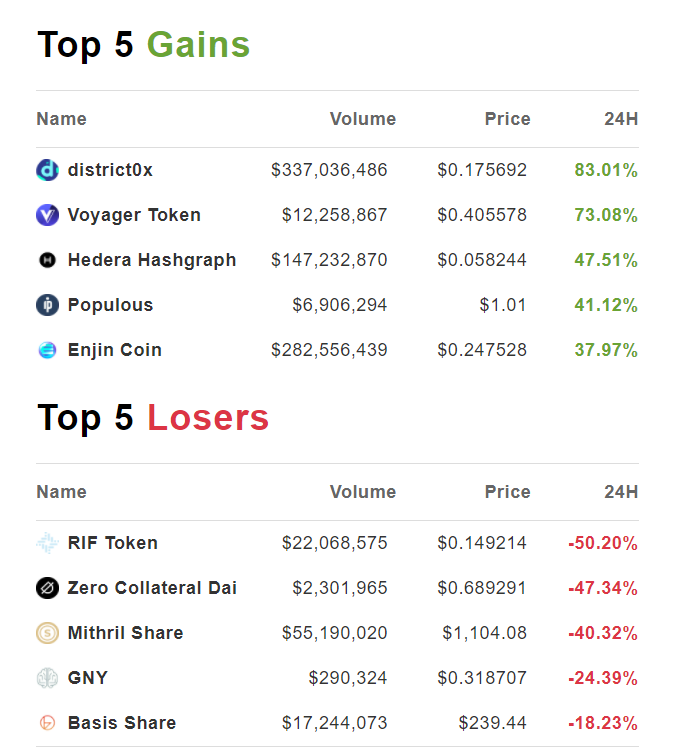The height and width of the screenshot is (747, 675).
Task: Click RIF Token's -50.20% change value
Action: point(603,543)
